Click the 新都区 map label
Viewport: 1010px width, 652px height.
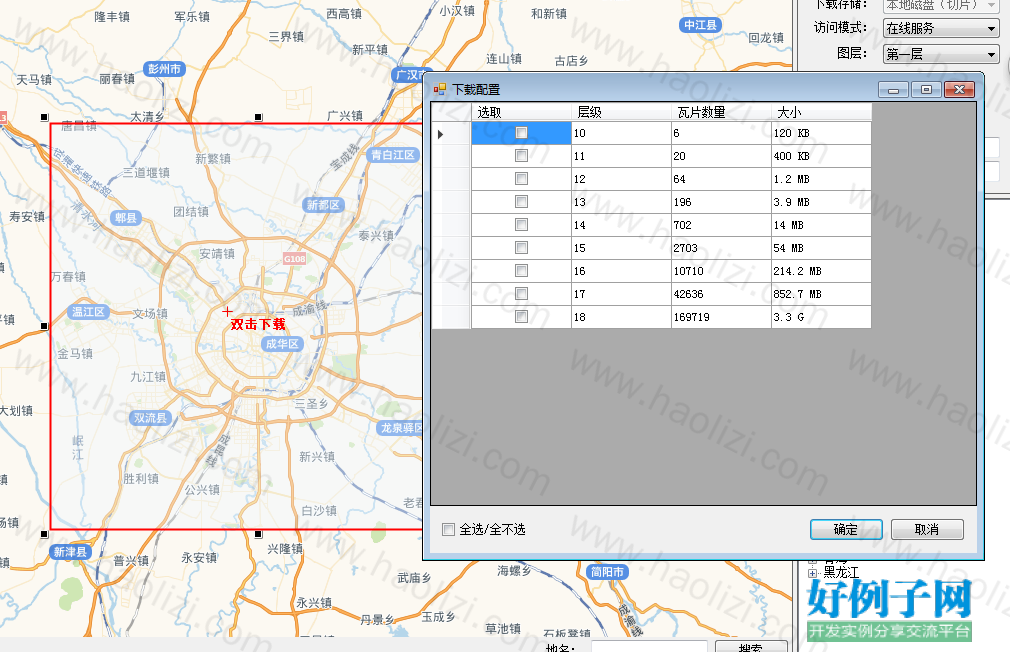pos(323,205)
